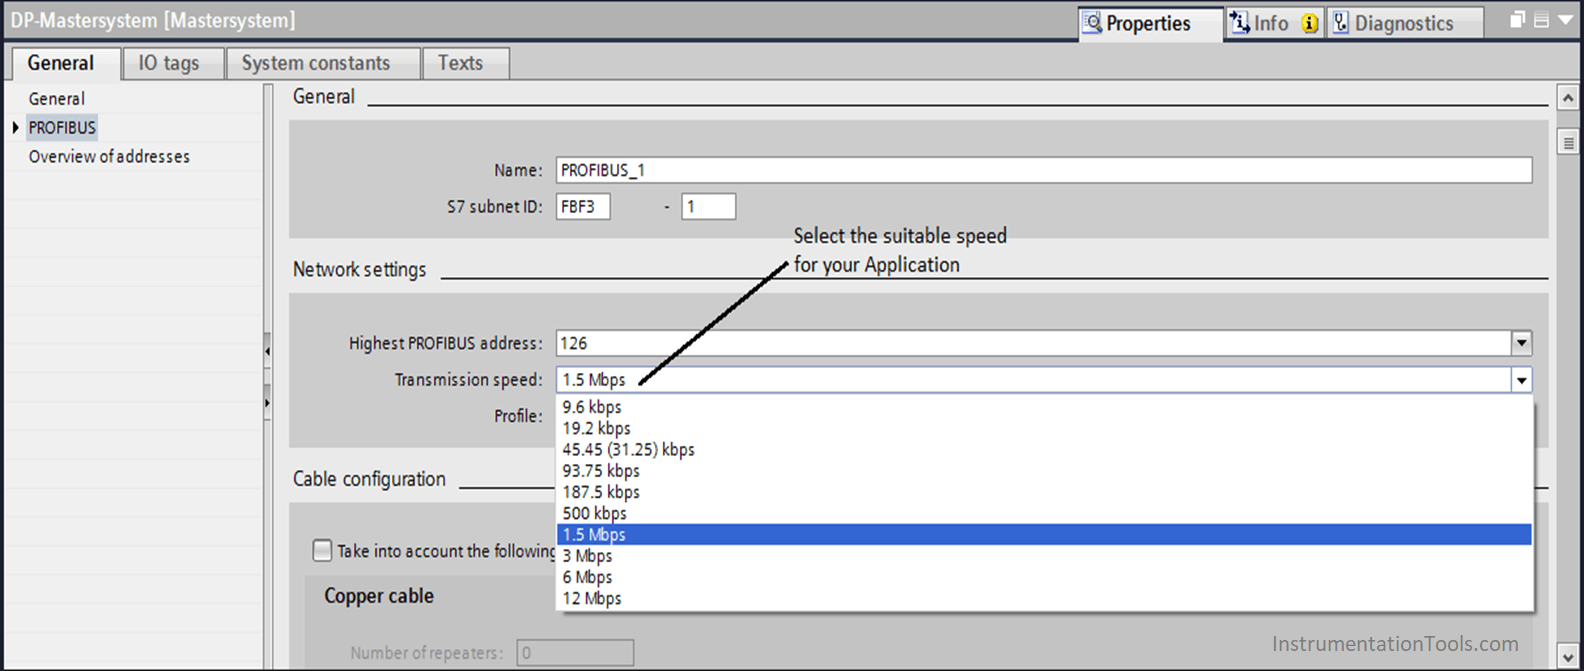
Task: Open the Info tab
Action: pyautogui.click(x=1274, y=23)
